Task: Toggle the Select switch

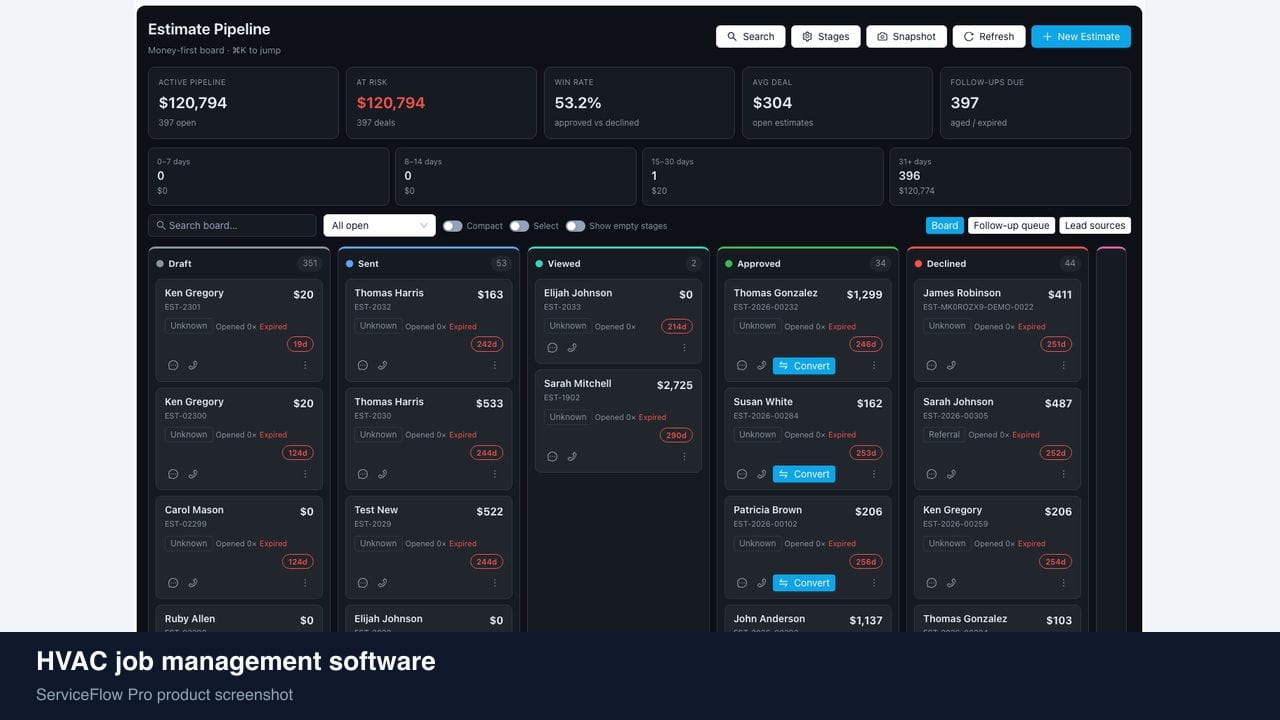Action: coord(519,226)
